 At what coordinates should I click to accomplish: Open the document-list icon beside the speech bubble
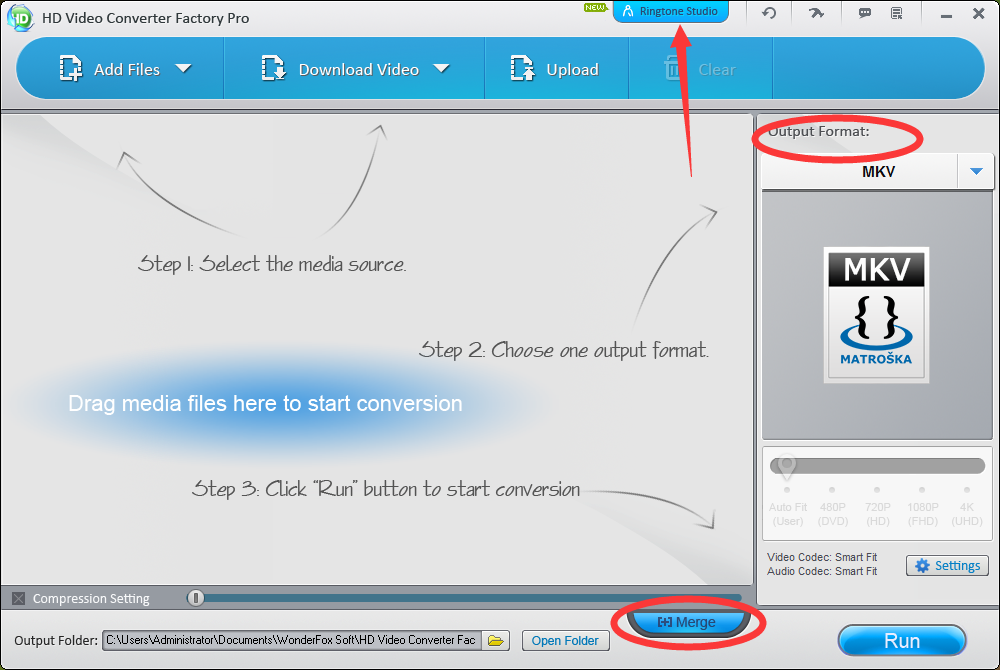897,13
